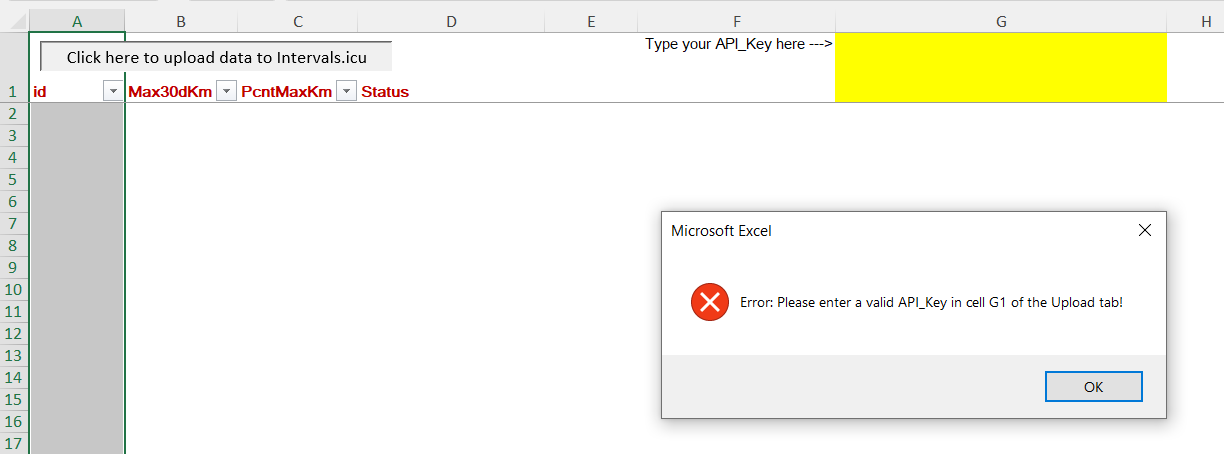
Task: Expand the Max30dKm filter dropdown
Action: [226, 92]
